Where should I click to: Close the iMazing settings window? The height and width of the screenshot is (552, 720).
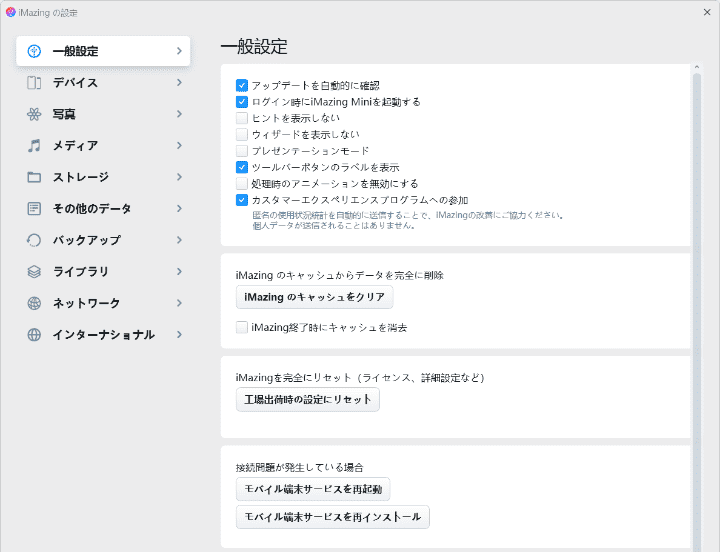(707, 12)
